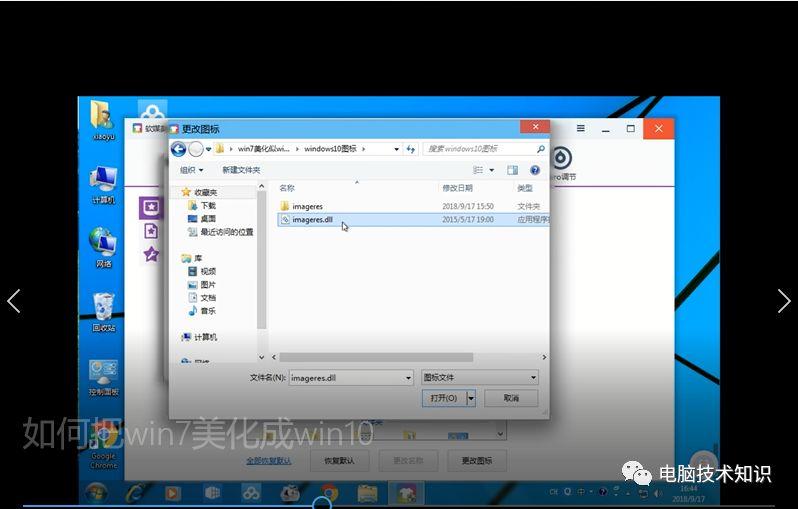Click the 取消 button
The height and width of the screenshot is (509, 798).
[511, 398]
